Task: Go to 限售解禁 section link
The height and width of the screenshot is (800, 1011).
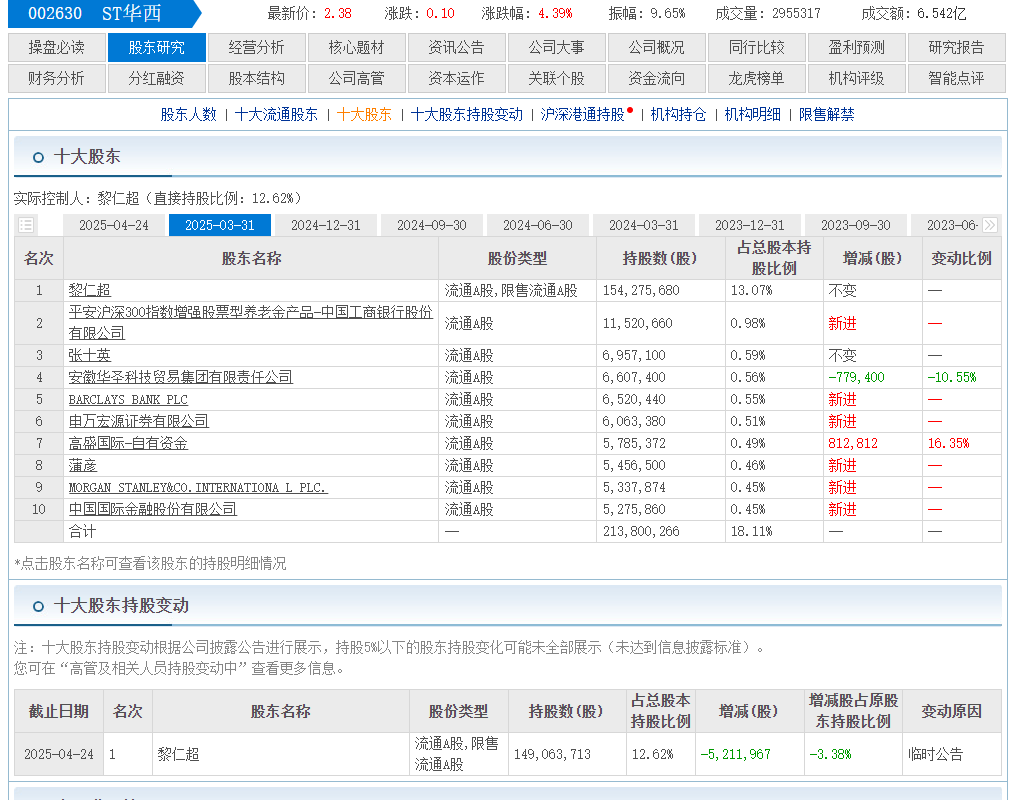Action: click(827, 114)
